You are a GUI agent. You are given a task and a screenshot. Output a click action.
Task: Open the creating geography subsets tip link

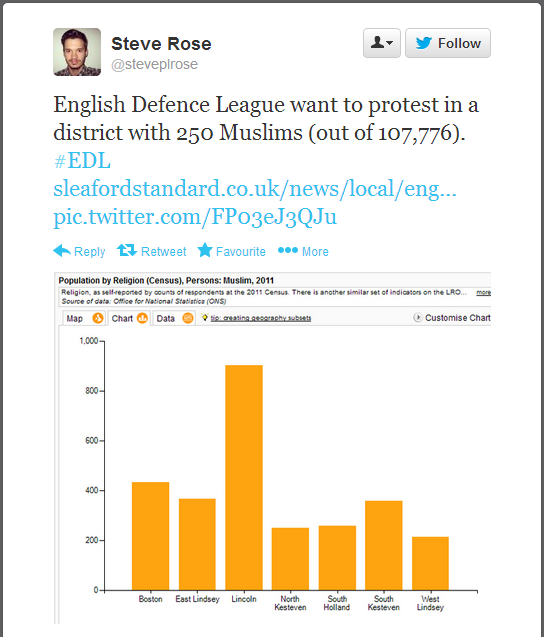pos(261,318)
